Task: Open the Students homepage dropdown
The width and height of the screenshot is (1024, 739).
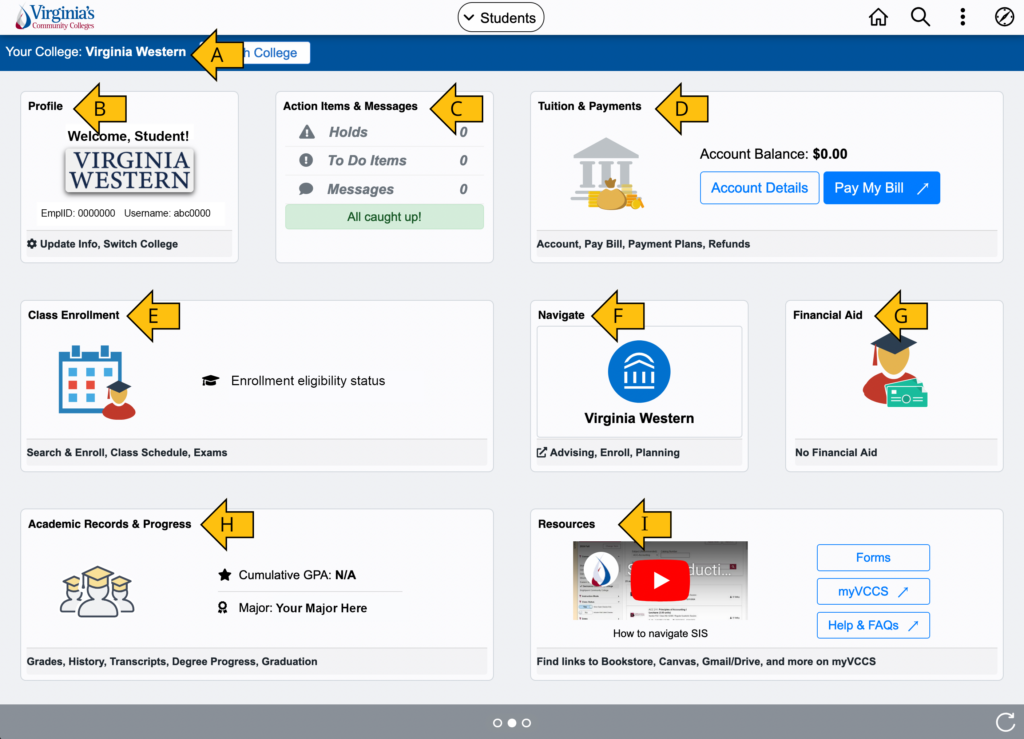Action: (501, 18)
